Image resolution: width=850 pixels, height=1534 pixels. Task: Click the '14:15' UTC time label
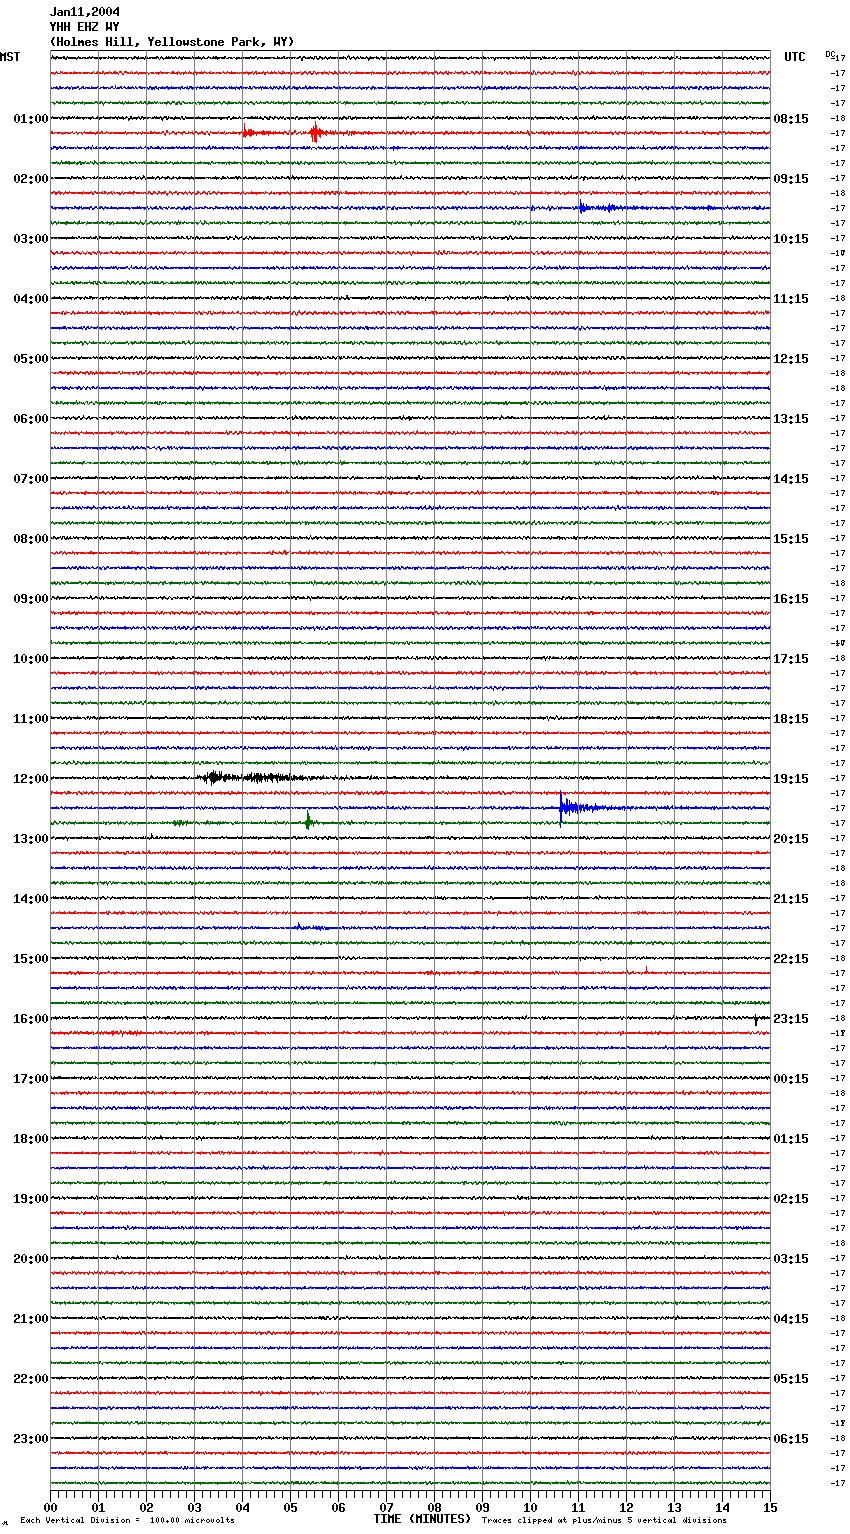coord(791,479)
